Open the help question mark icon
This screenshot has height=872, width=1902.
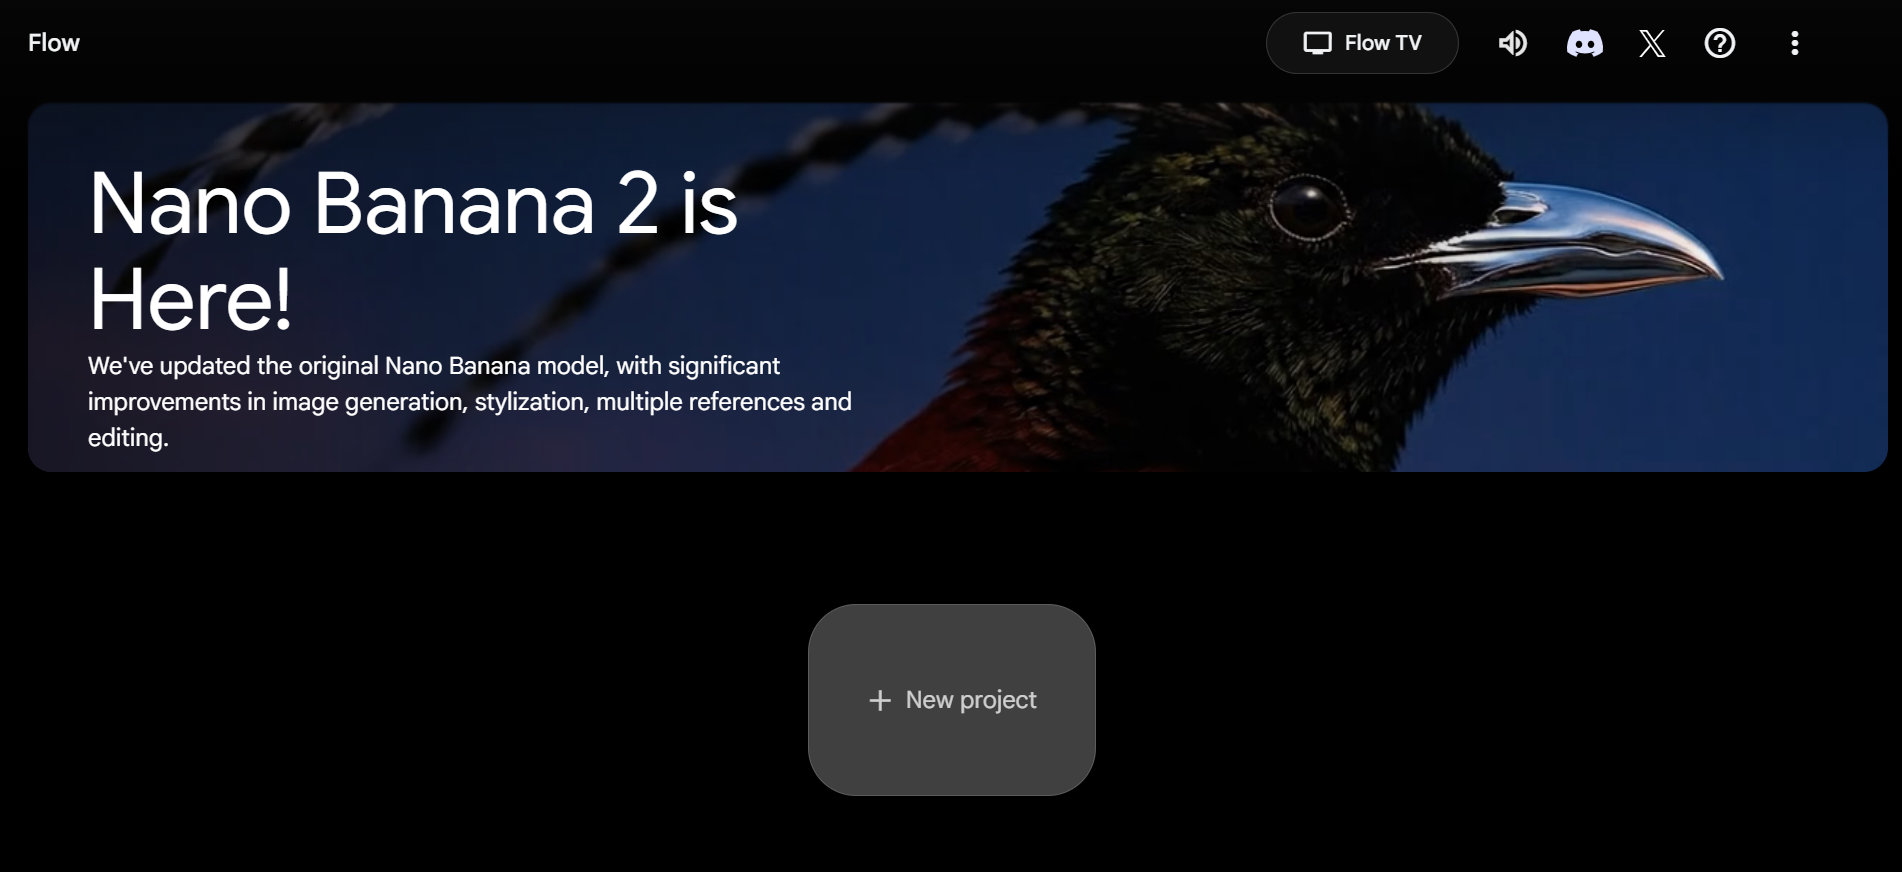(1719, 43)
